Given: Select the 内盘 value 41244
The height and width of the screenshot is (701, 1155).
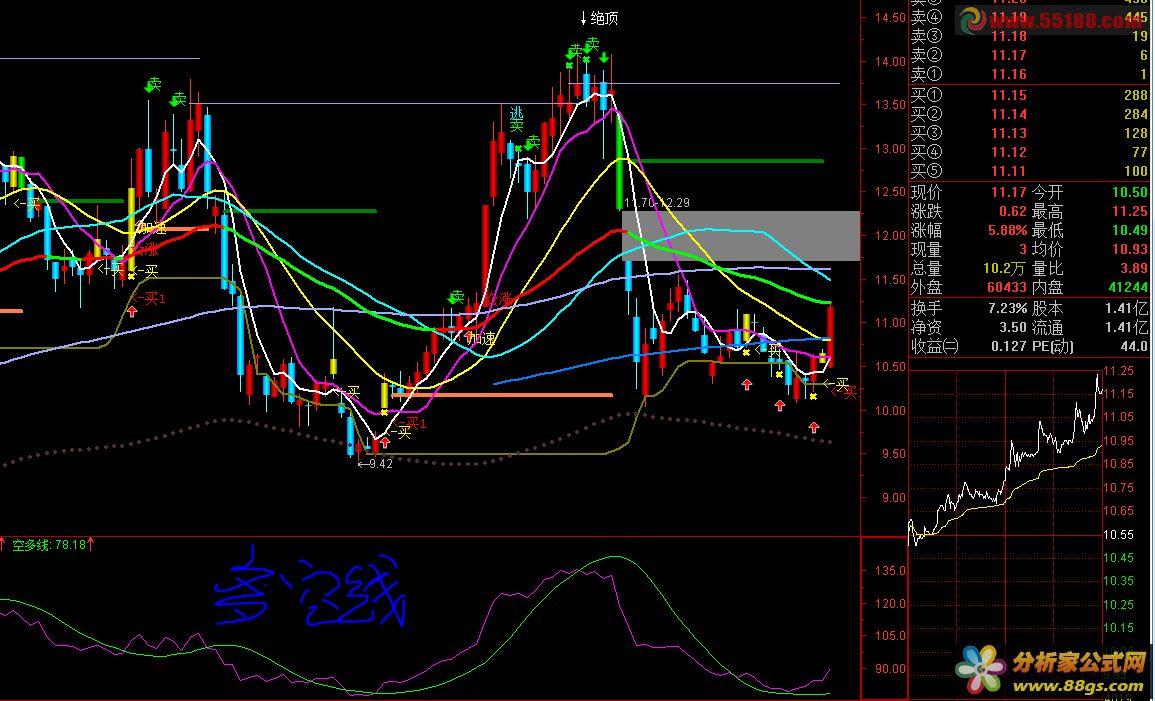Looking at the screenshot, I should 1128,289.
